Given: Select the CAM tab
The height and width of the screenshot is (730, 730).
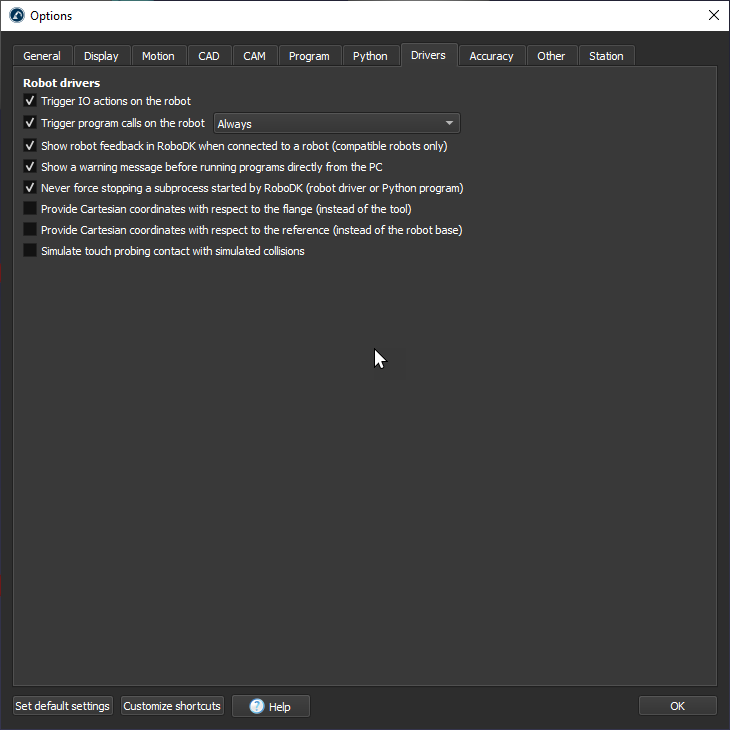Looking at the screenshot, I should 254,56.
